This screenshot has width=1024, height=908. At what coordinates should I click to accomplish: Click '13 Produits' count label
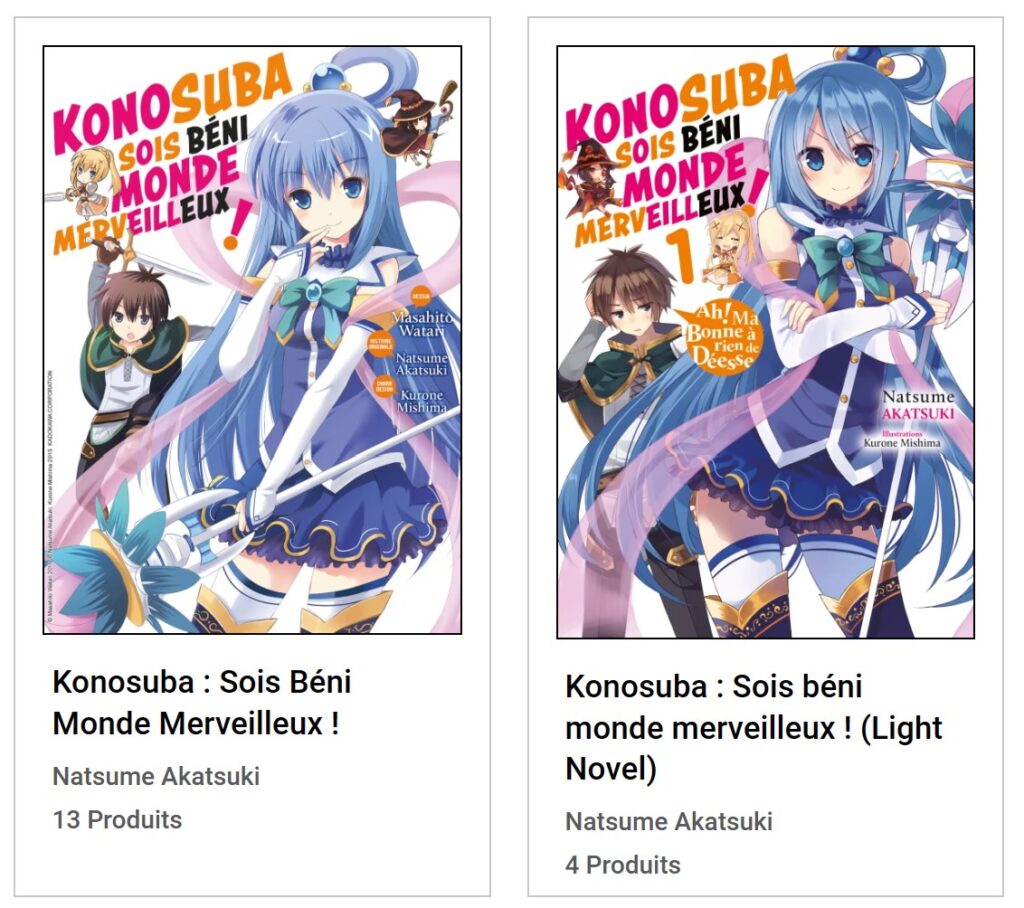(x=118, y=819)
